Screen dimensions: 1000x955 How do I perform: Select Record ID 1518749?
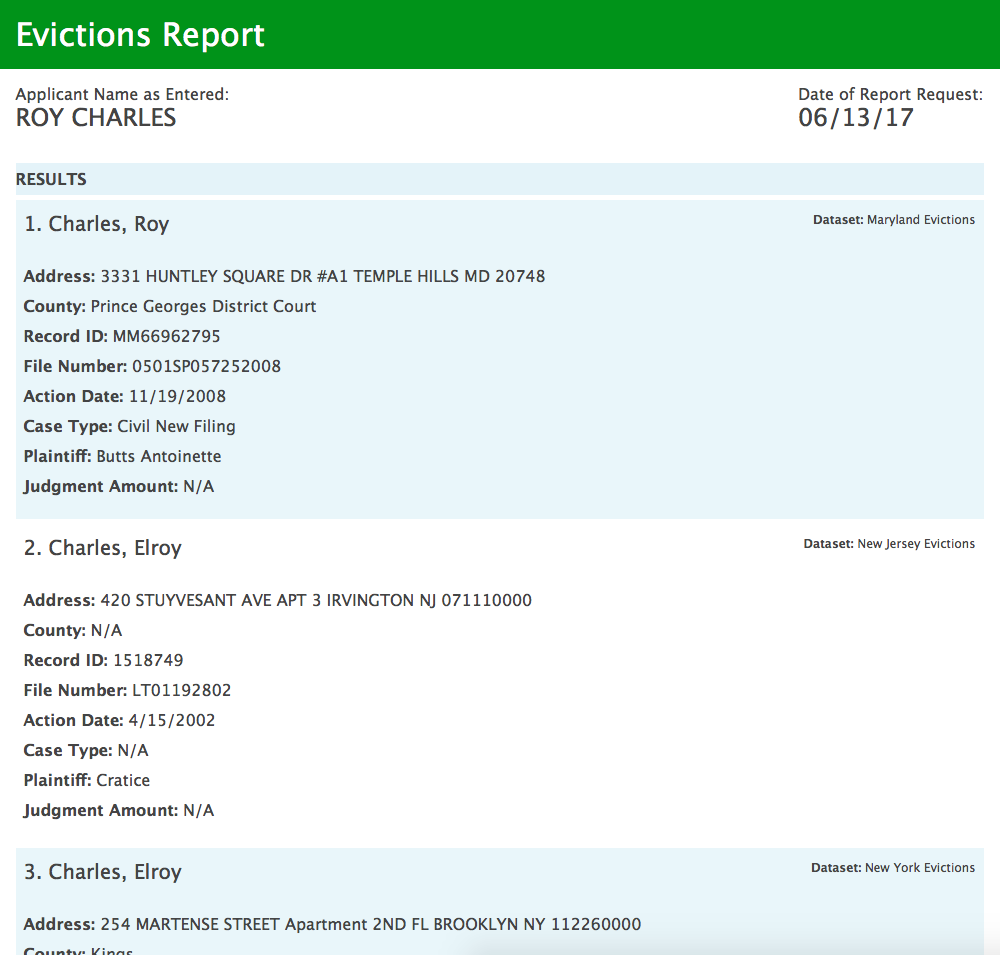(x=103, y=660)
